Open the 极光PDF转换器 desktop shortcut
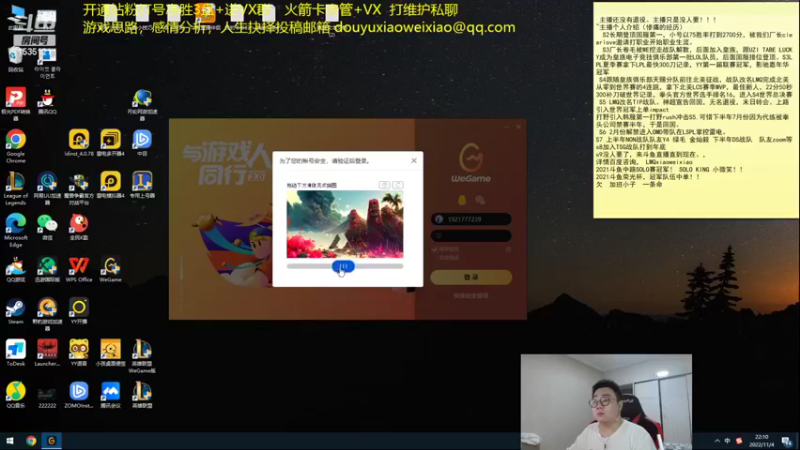Screen dimensions: 800x450 (x=16, y=104)
